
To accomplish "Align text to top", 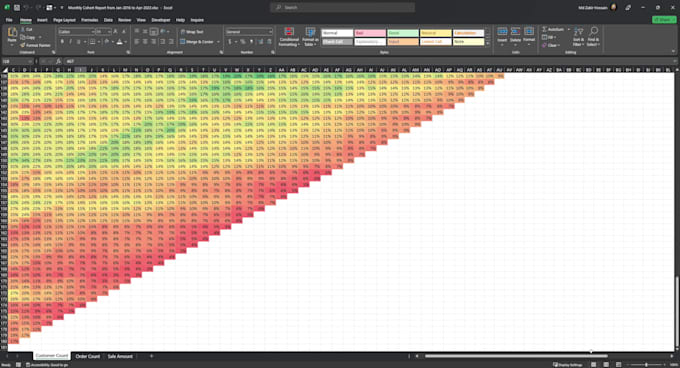I will [x=137, y=32].
